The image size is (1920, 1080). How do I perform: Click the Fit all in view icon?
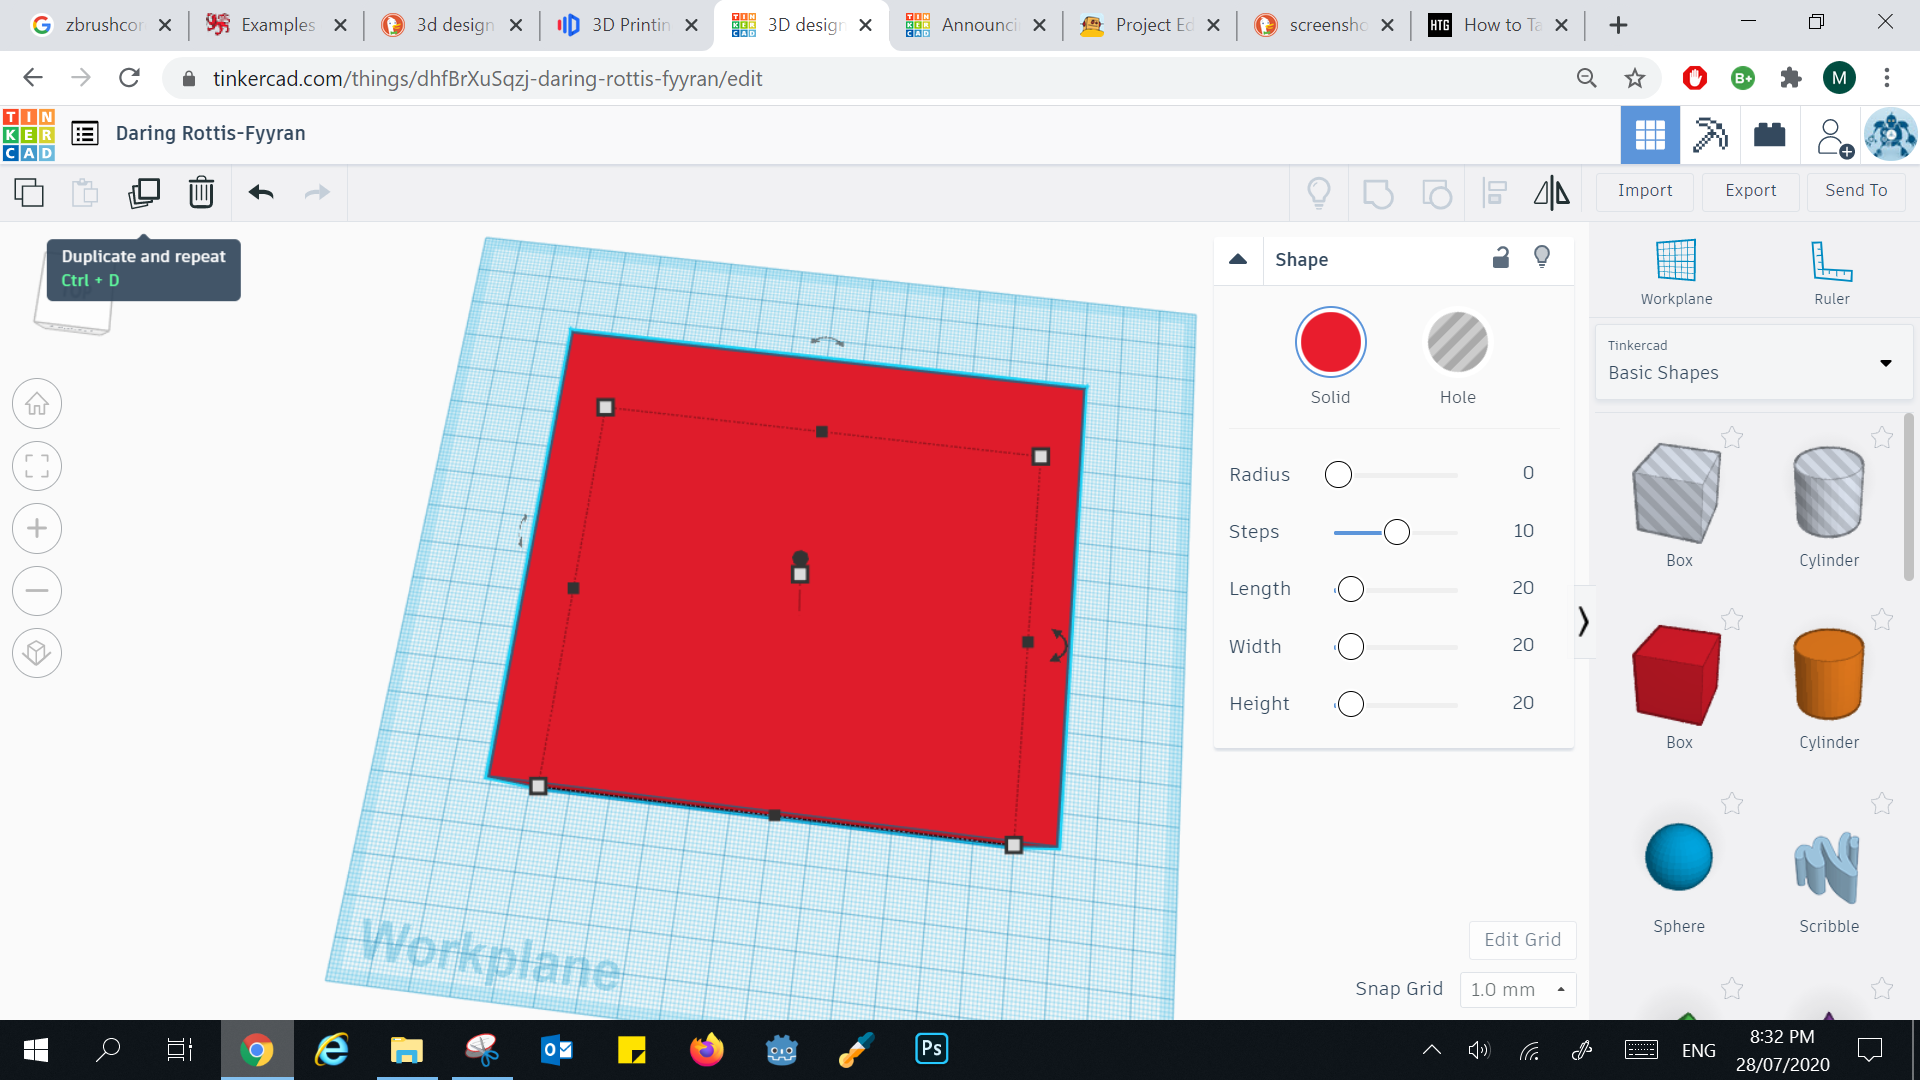(37, 466)
